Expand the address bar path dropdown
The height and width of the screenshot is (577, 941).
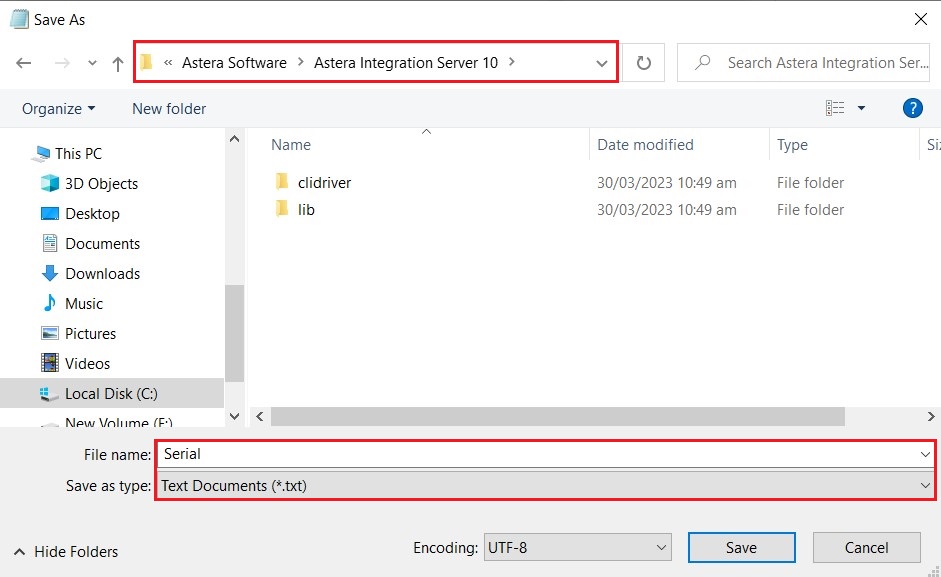point(602,63)
